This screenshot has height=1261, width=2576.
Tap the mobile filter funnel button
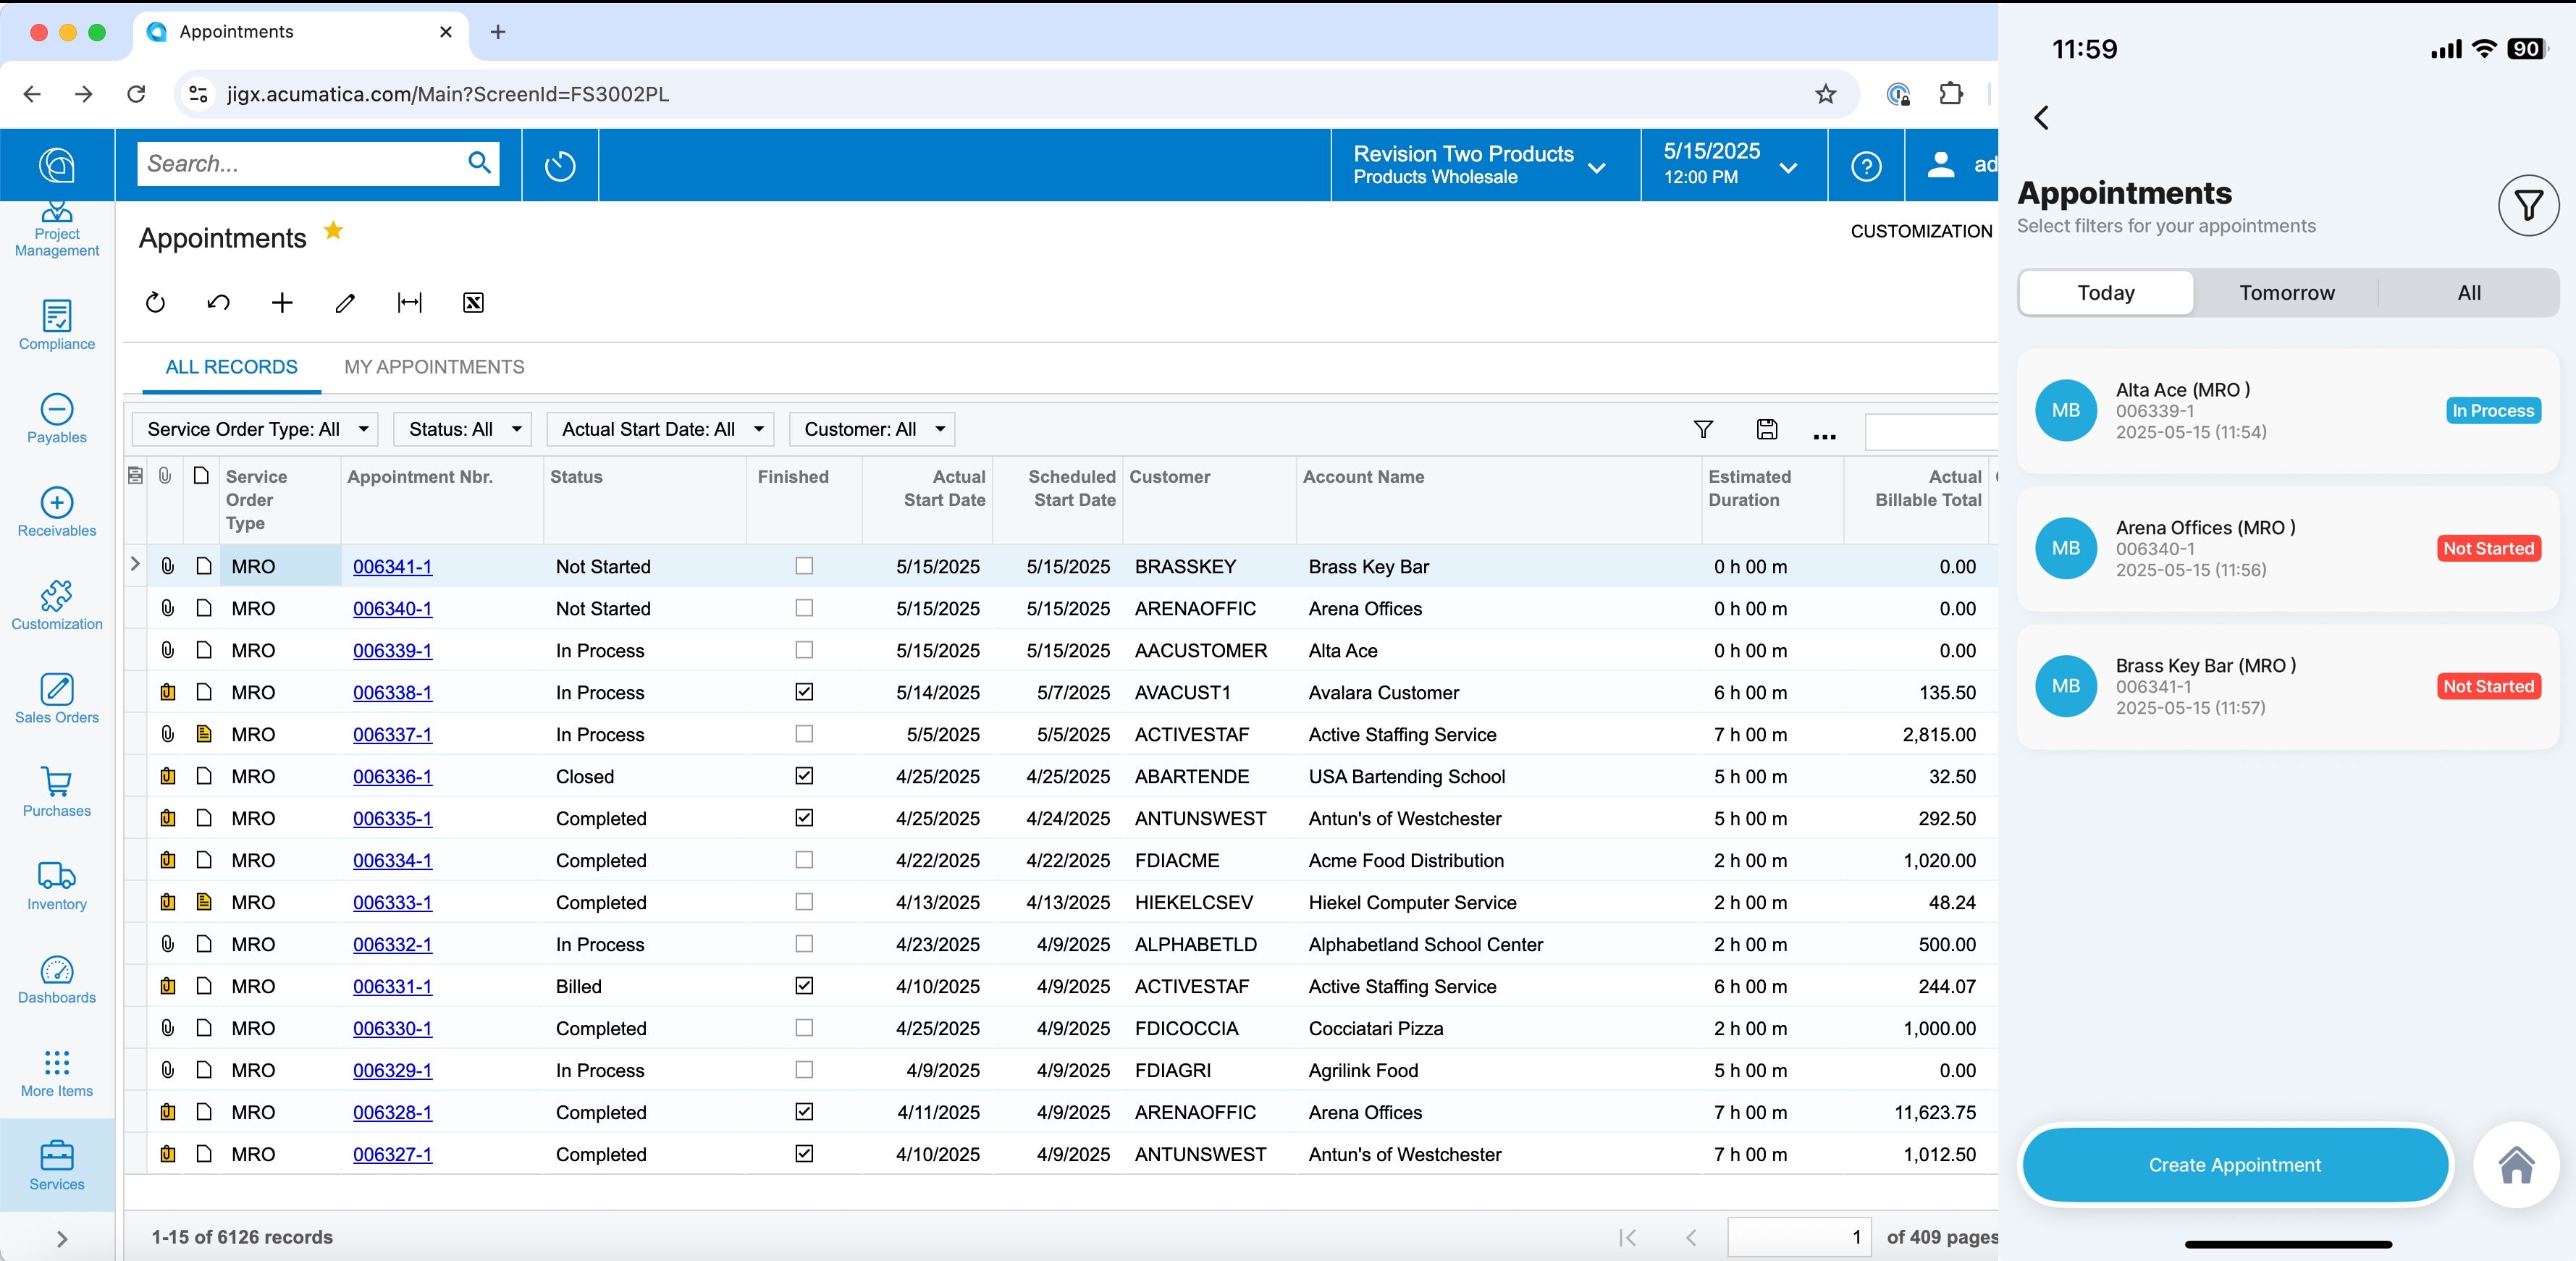coord(2528,206)
